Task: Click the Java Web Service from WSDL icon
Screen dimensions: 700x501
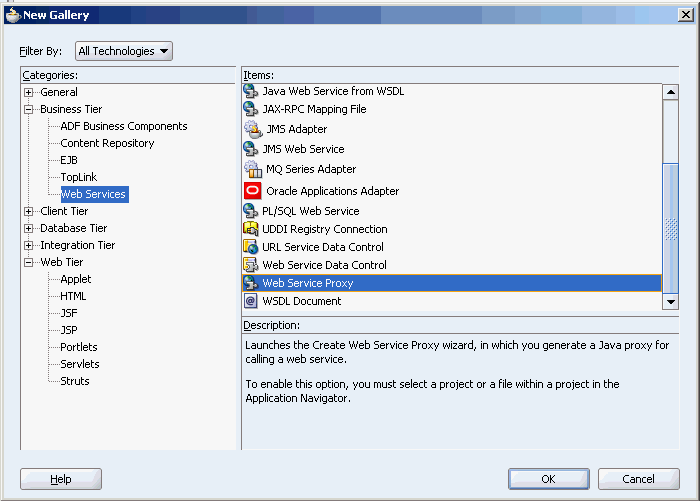Action: click(250, 91)
